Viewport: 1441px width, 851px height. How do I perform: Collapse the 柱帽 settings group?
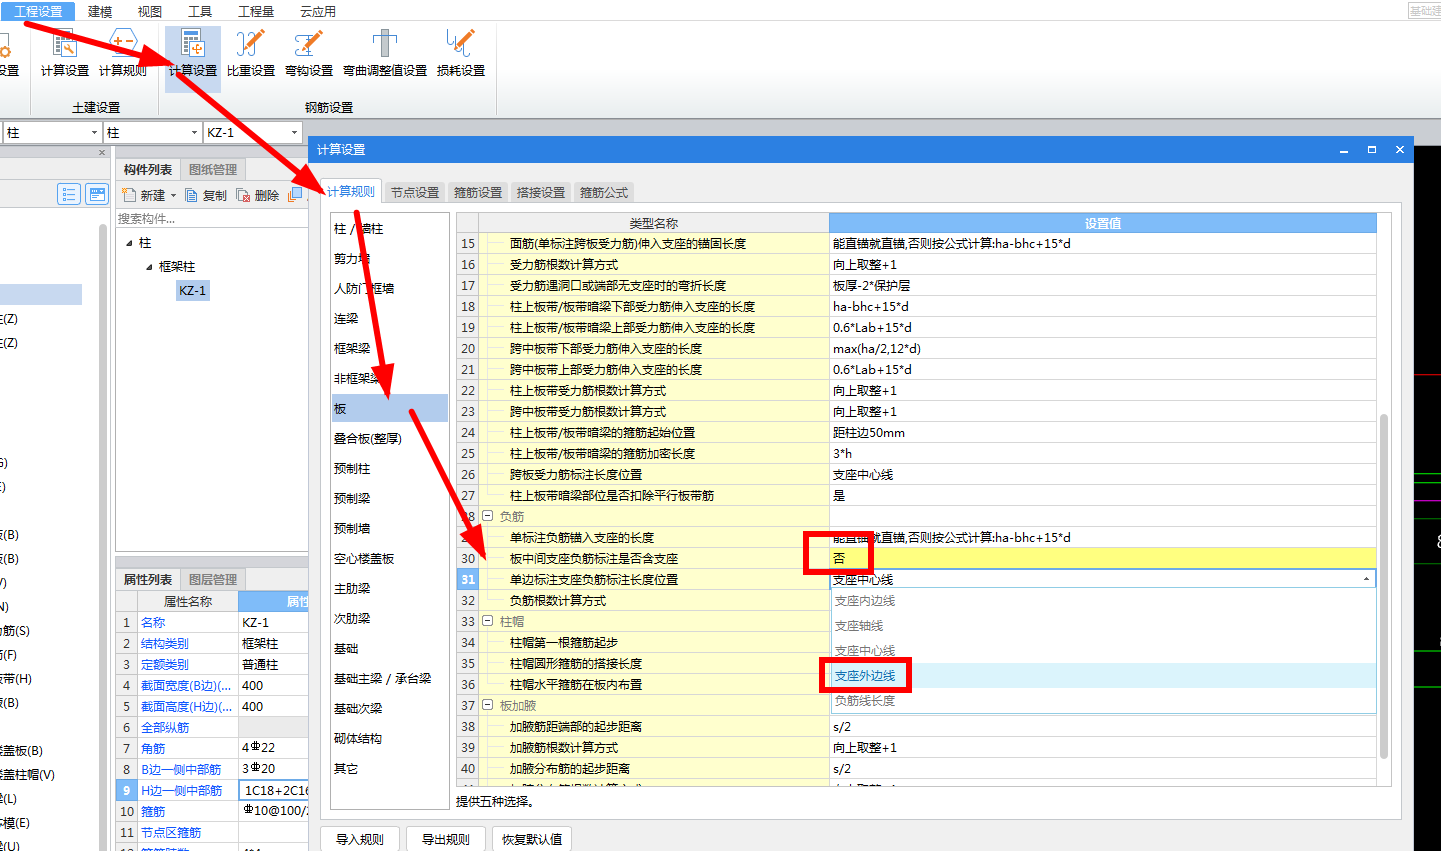(488, 621)
